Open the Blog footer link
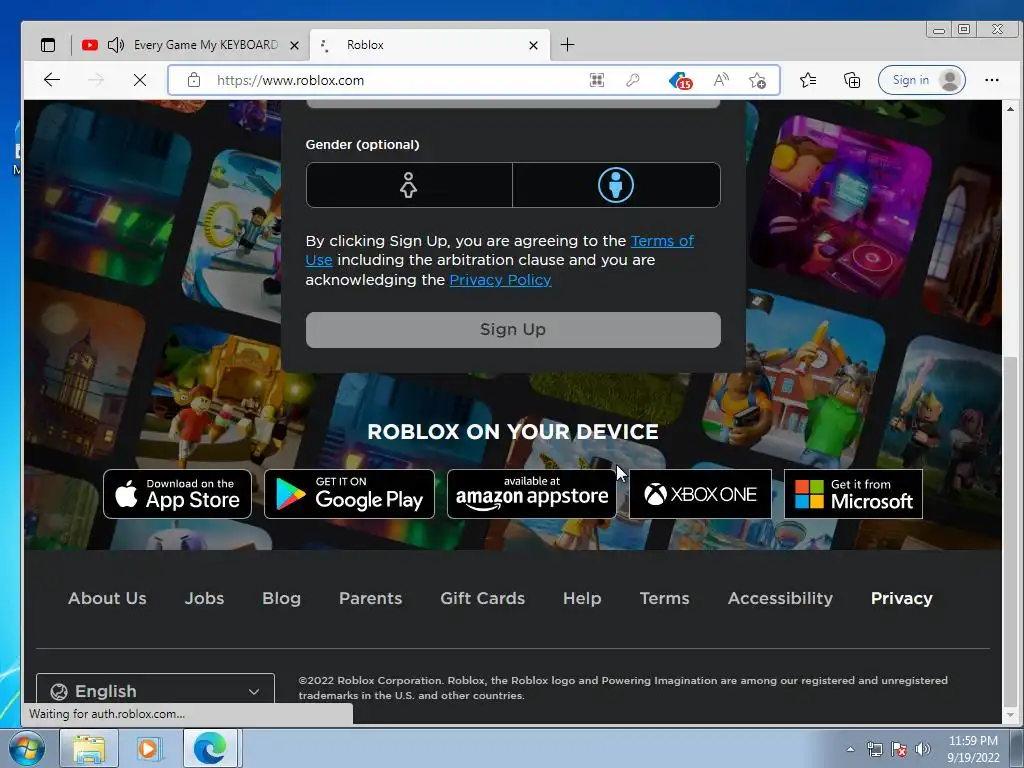 [x=281, y=598]
